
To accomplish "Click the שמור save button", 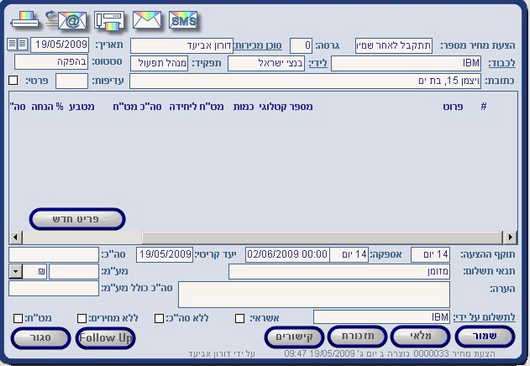I will (x=485, y=337).
